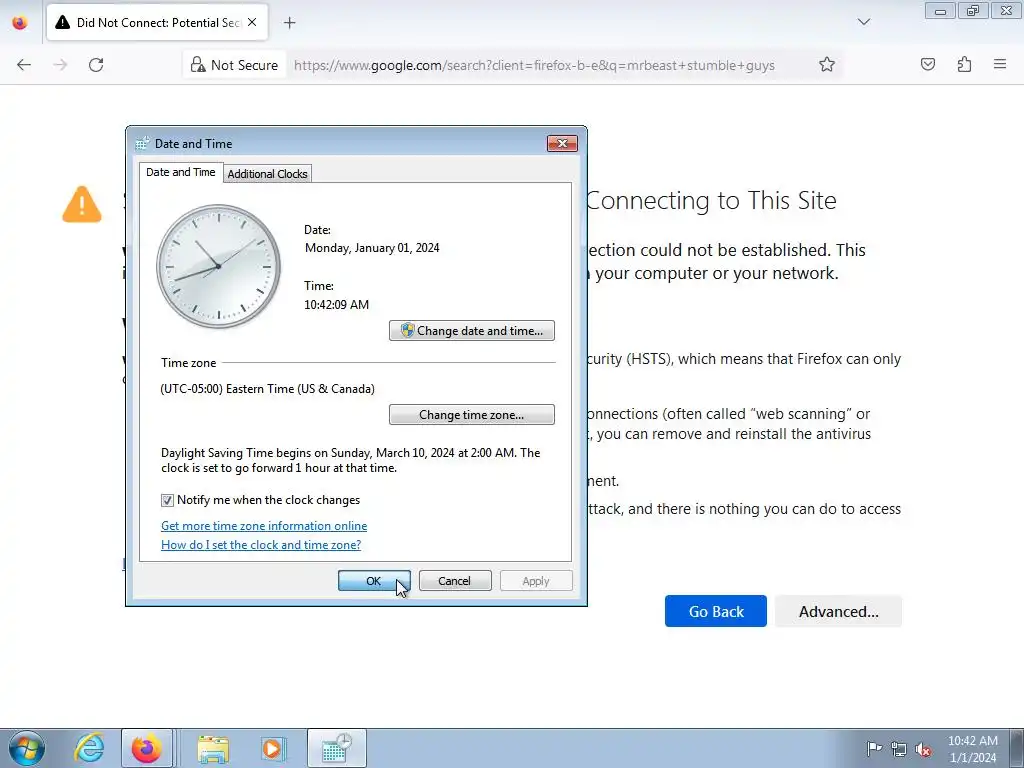Open a new tab with the plus button

pos(289,23)
